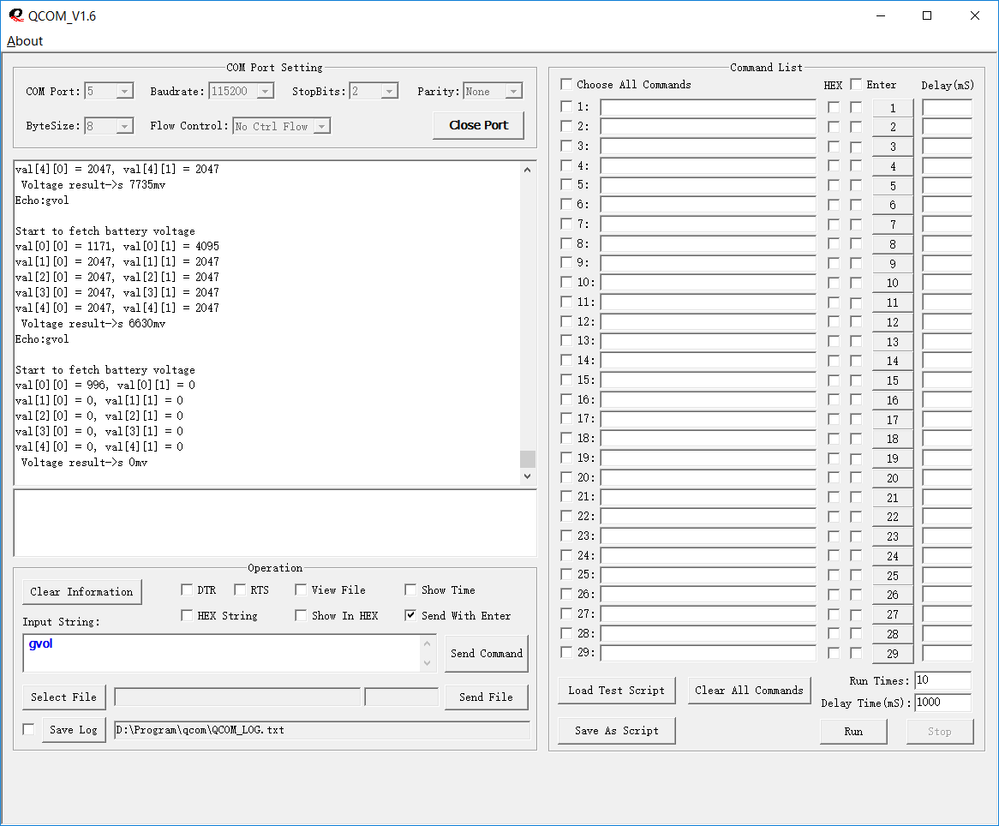Click the file path field beside Select File
Image resolution: width=999 pixels, height=826 pixels.
point(237,697)
